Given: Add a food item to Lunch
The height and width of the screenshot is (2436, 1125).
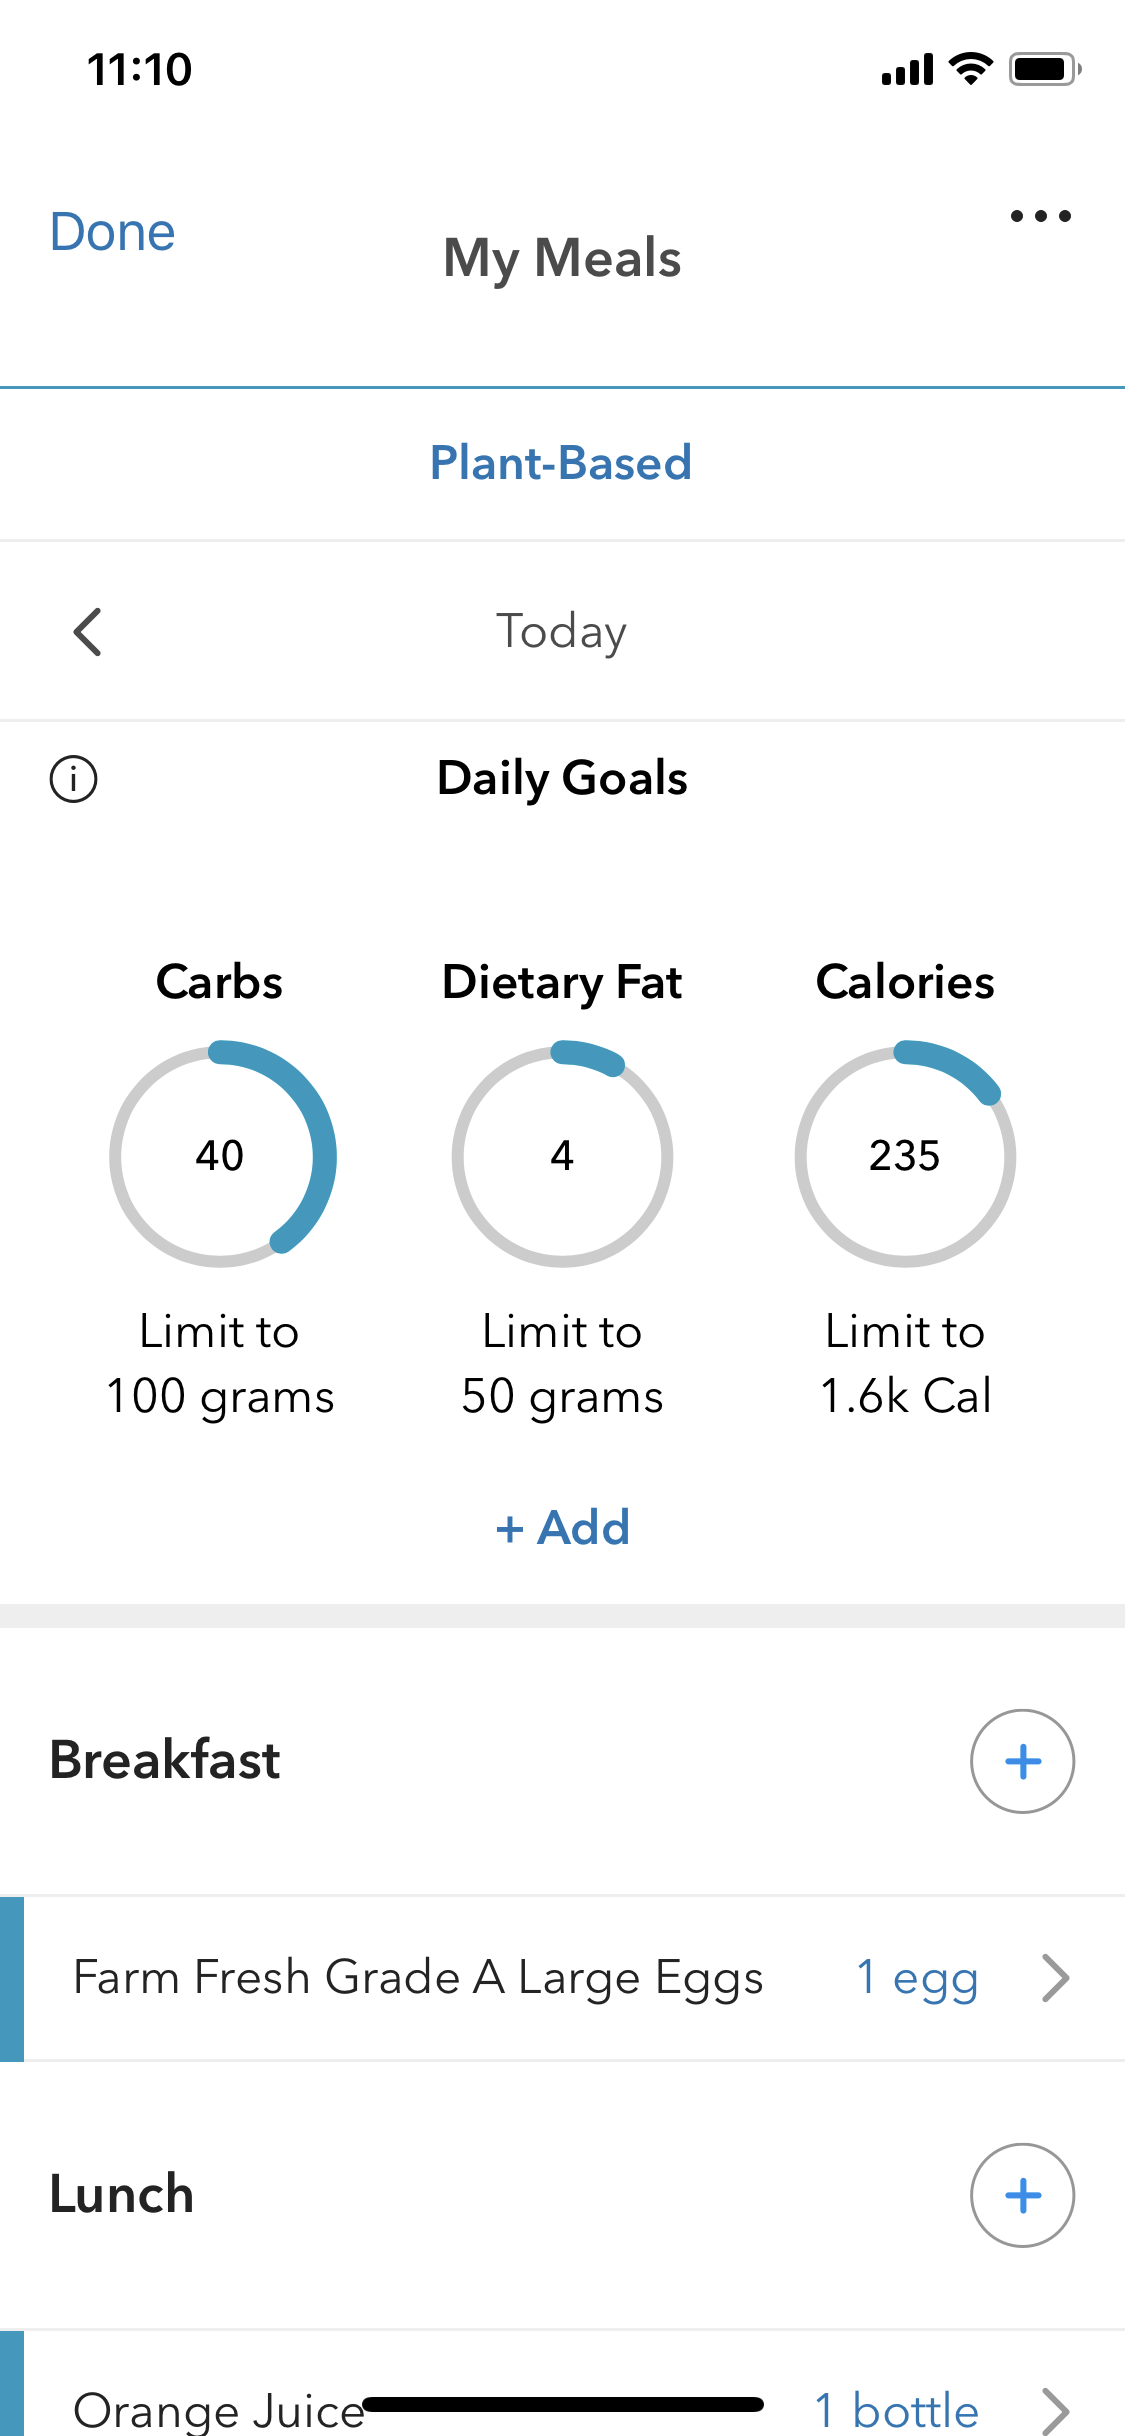Looking at the screenshot, I should tap(1022, 2195).
